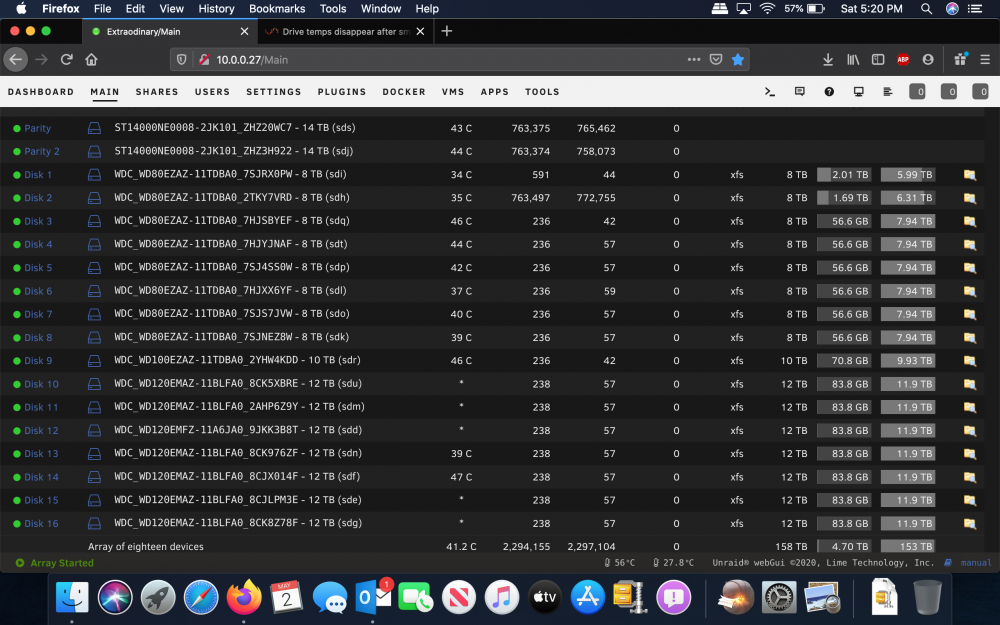Image resolution: width=1000 pixels, height=625 pixels.
Task: Open the Bookmarks menu in menu bar
Action: [277, 9]
